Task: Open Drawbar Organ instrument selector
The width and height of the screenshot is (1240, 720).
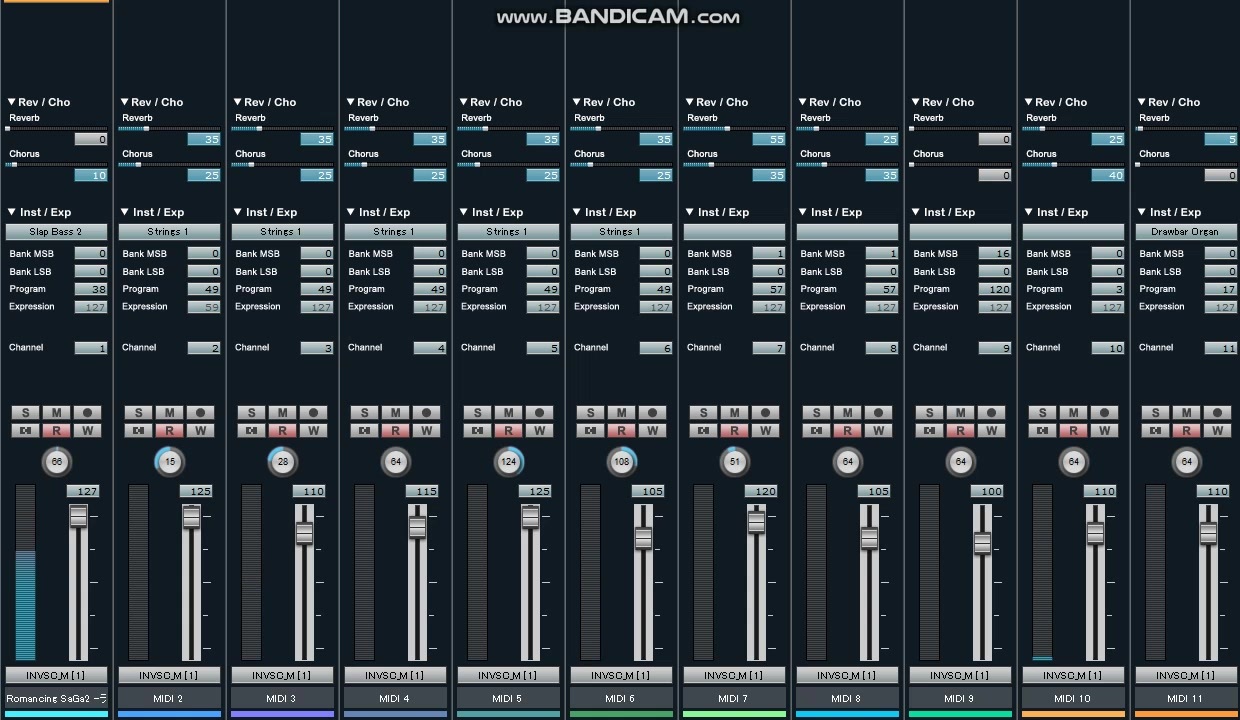Action: pos(1186,232)
